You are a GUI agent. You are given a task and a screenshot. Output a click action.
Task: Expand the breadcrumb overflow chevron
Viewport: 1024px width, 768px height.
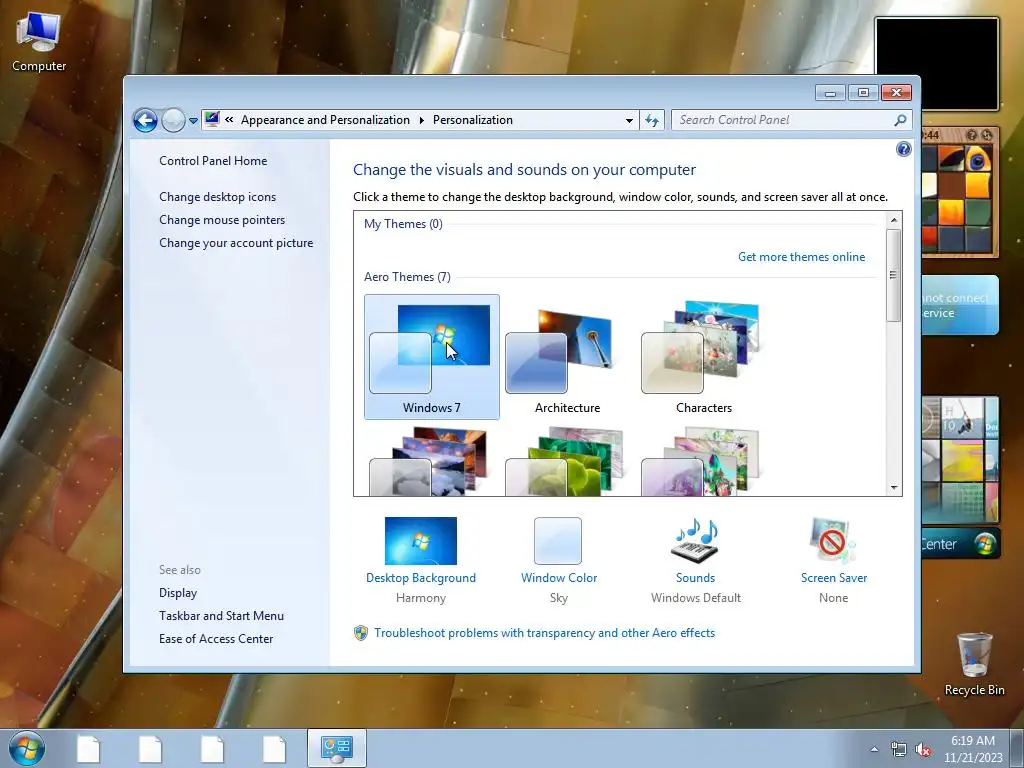click(229, 120)
